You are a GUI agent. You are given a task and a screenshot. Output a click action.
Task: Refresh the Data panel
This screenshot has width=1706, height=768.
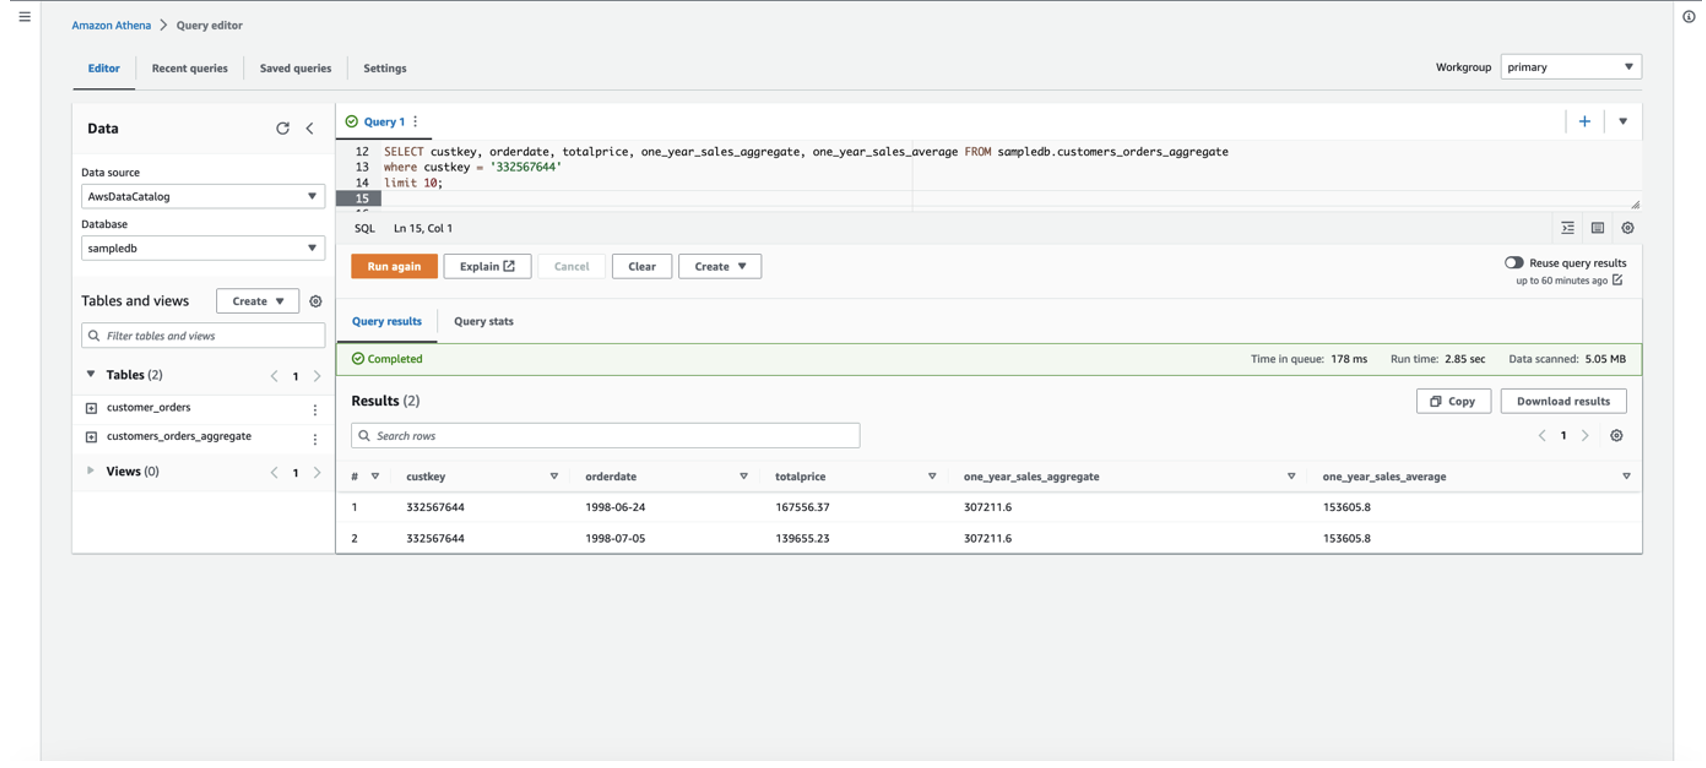coord(283,128)
